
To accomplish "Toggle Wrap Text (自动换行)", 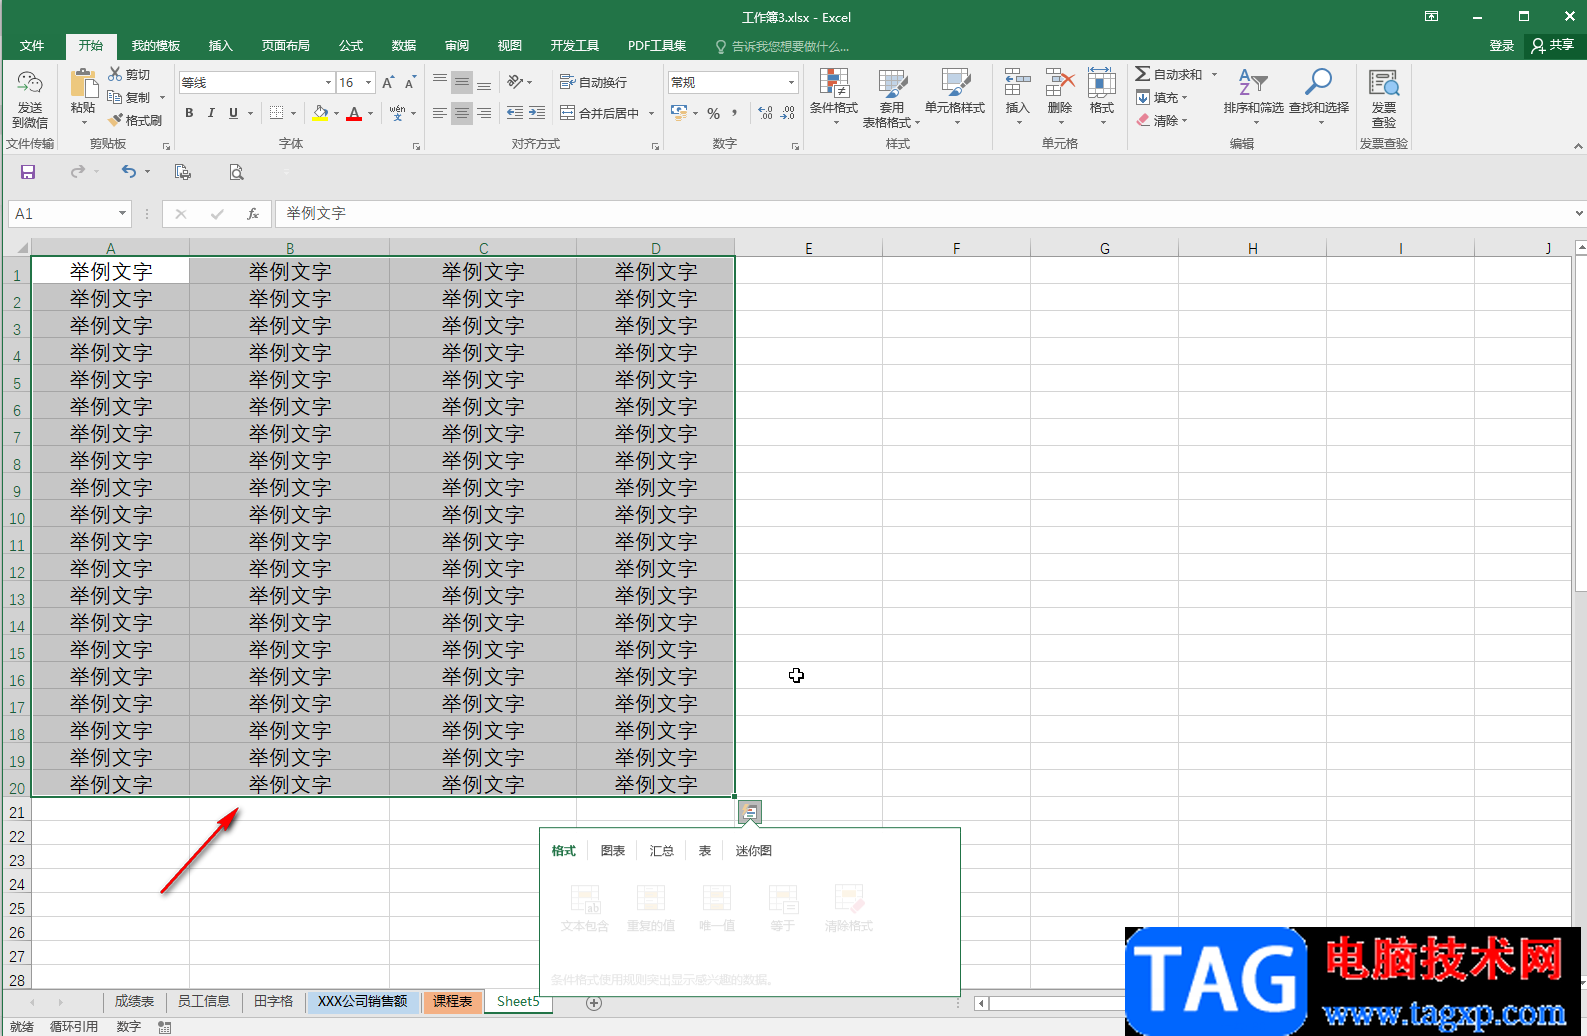I will (x=593, y=82).
